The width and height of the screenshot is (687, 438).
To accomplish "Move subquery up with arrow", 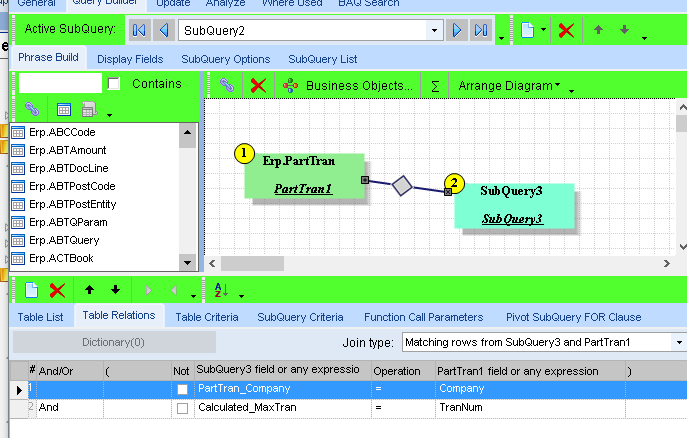I will coord(598,30).
